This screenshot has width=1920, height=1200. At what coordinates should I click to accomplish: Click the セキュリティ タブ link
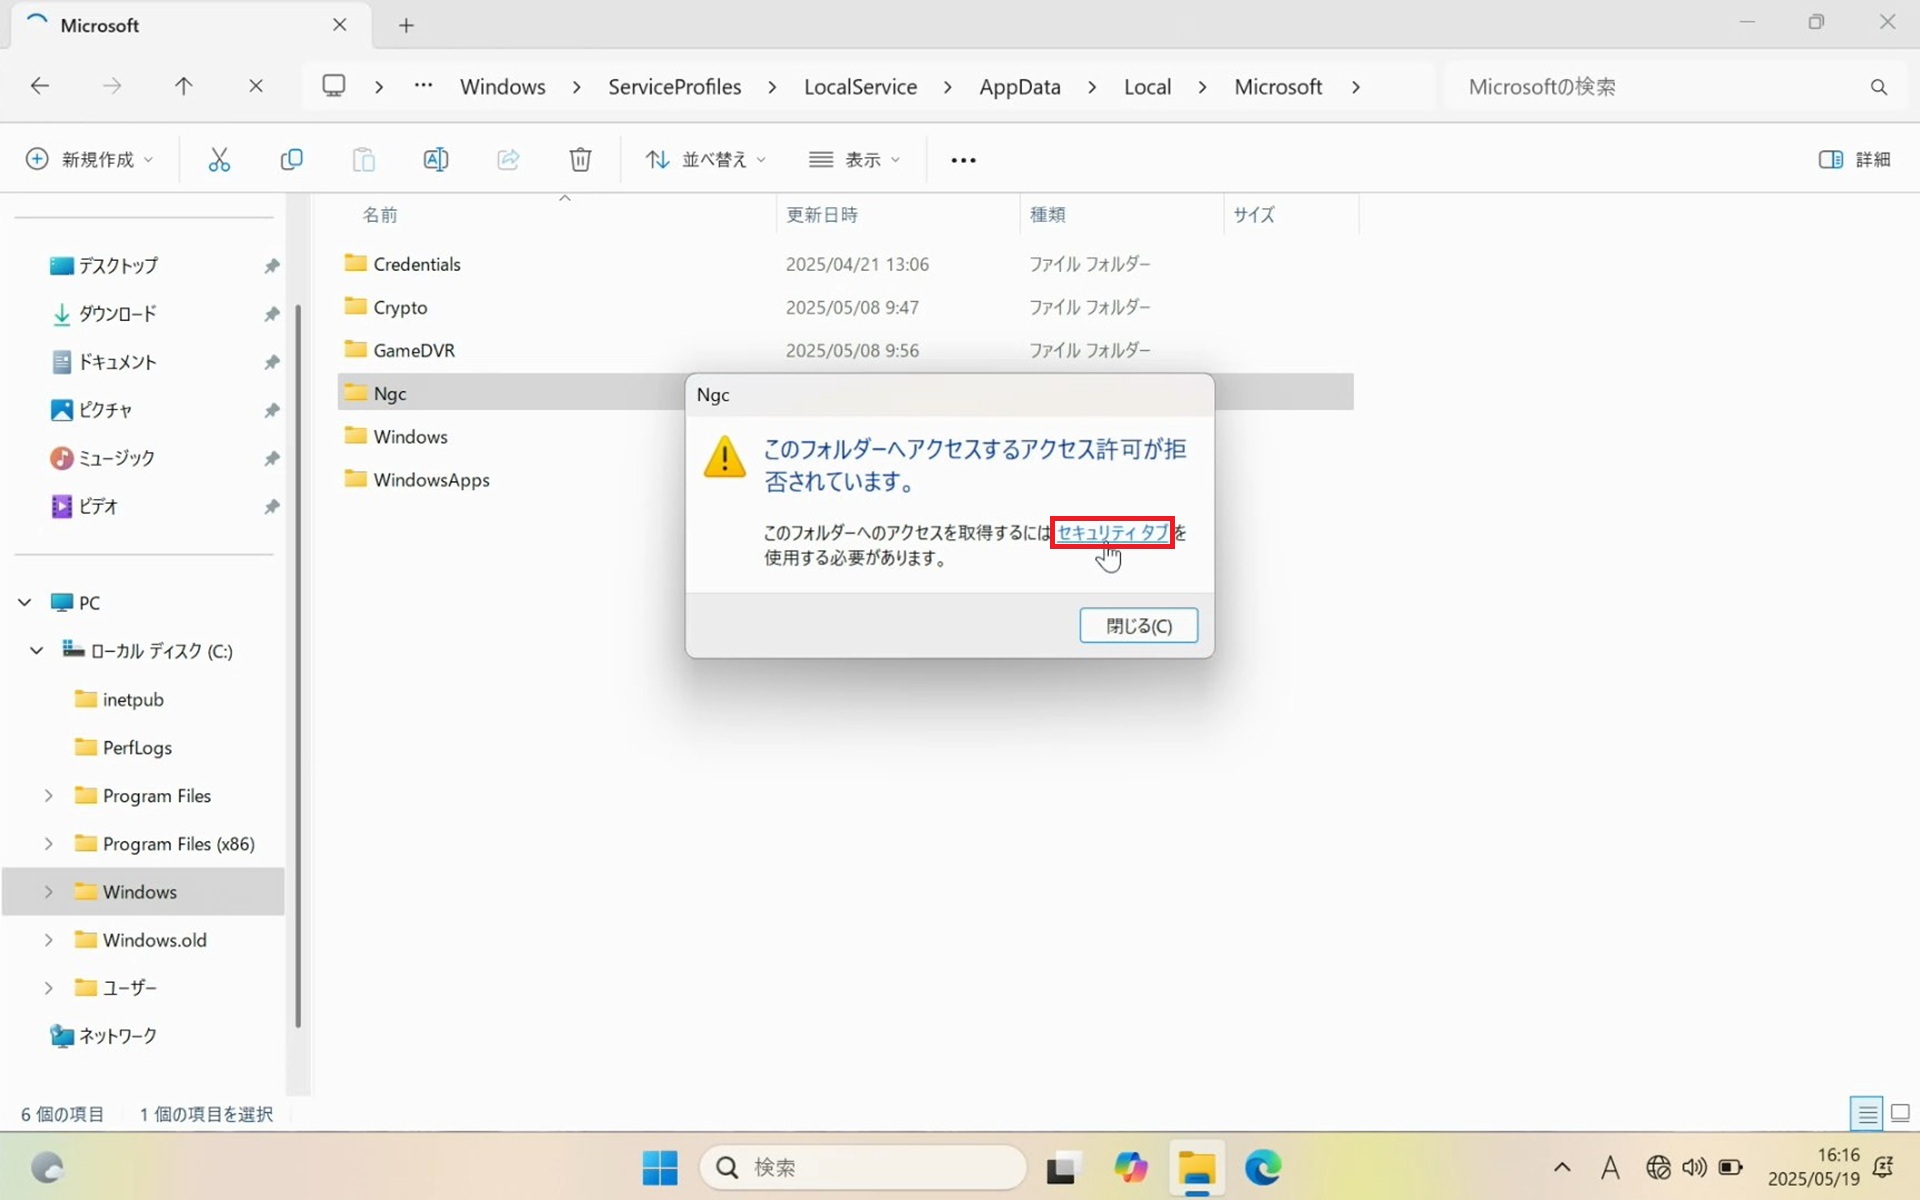(1112, 533)
